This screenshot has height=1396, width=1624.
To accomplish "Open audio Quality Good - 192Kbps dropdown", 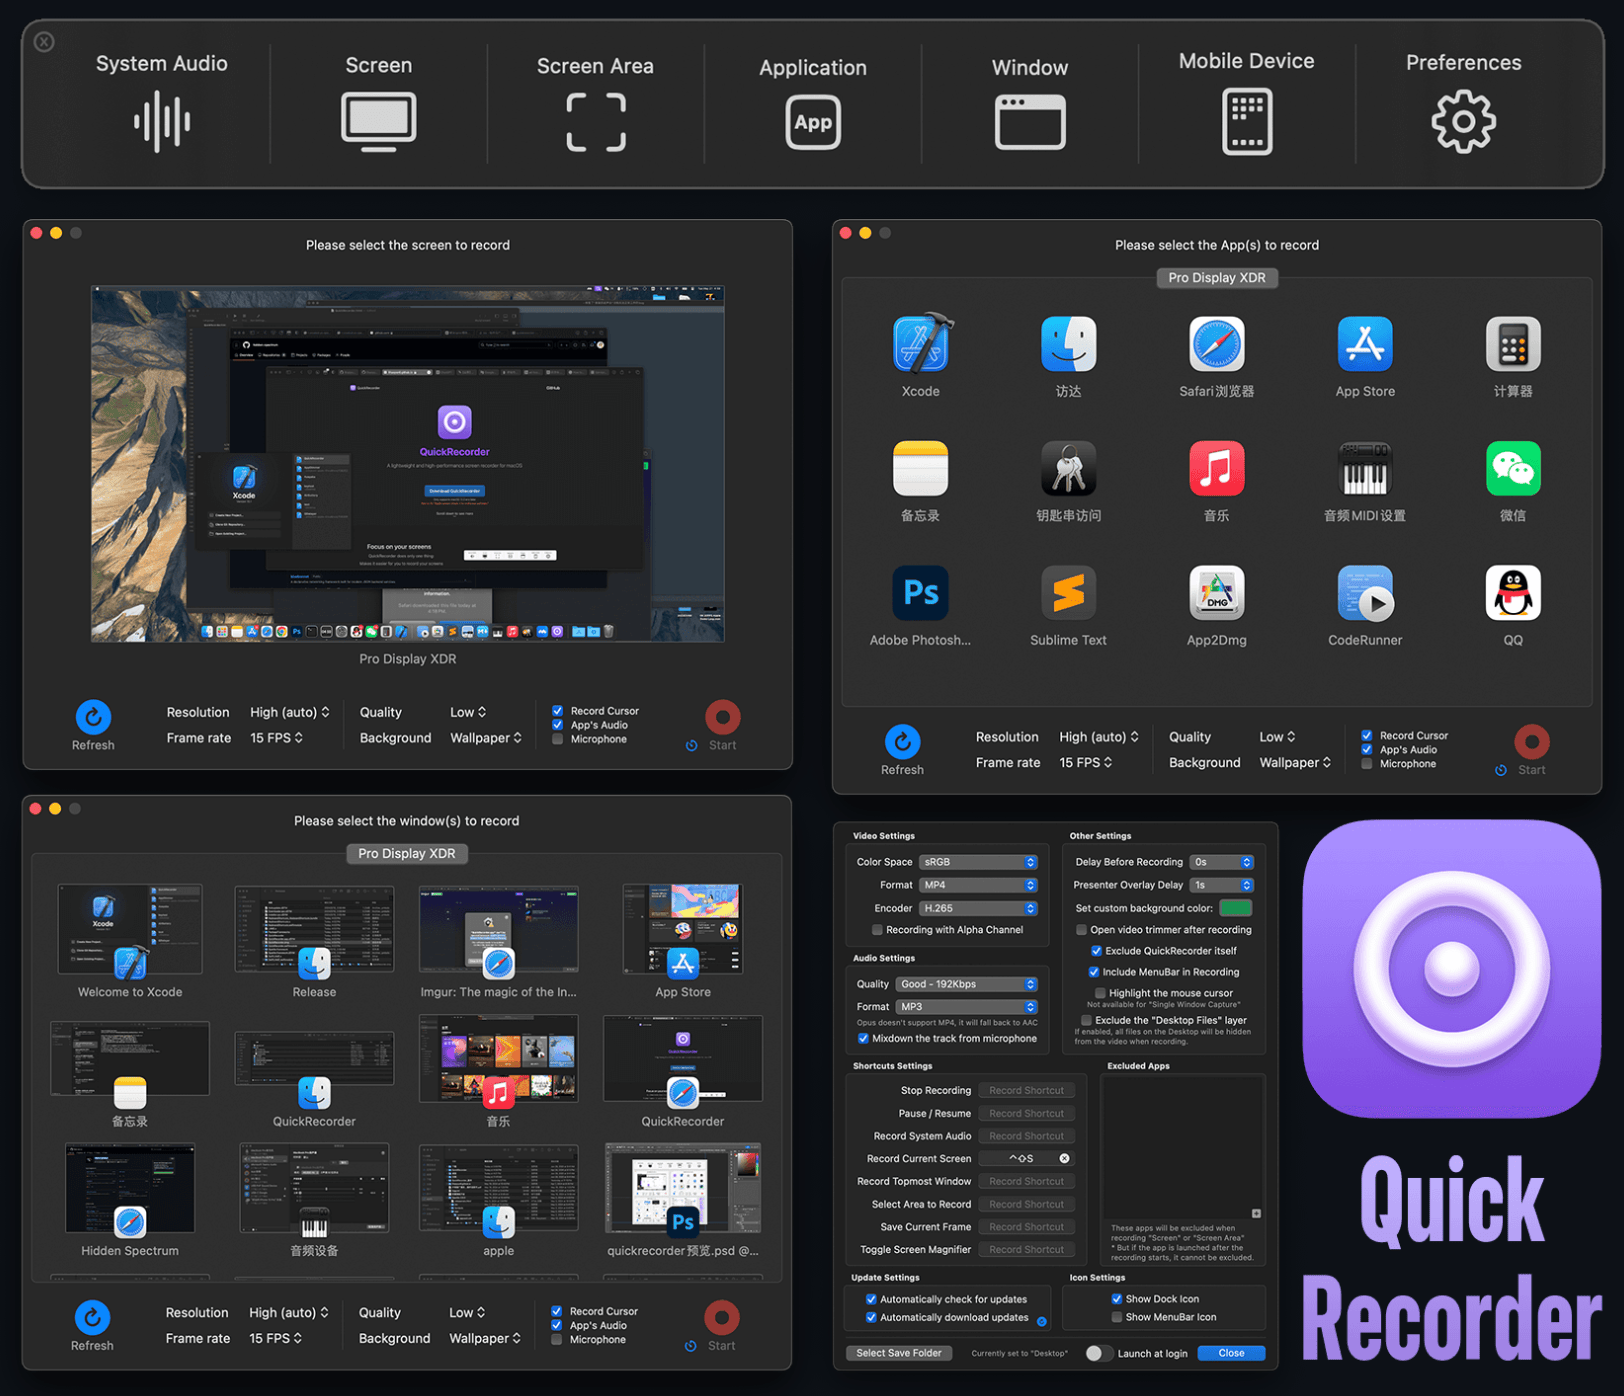I will click(x=967, y=984).
